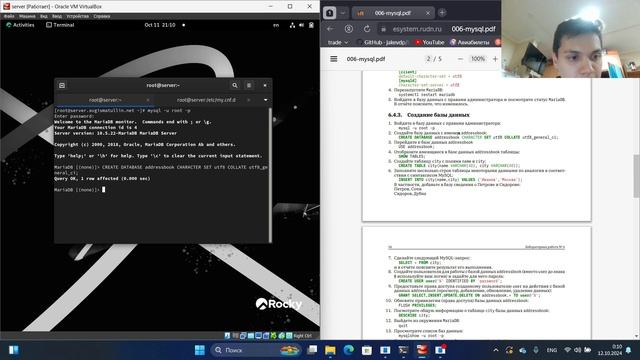Click the tray OneDrive cloud icon
The width and height of the screenshot is (640, 360).
coord(522,350)
